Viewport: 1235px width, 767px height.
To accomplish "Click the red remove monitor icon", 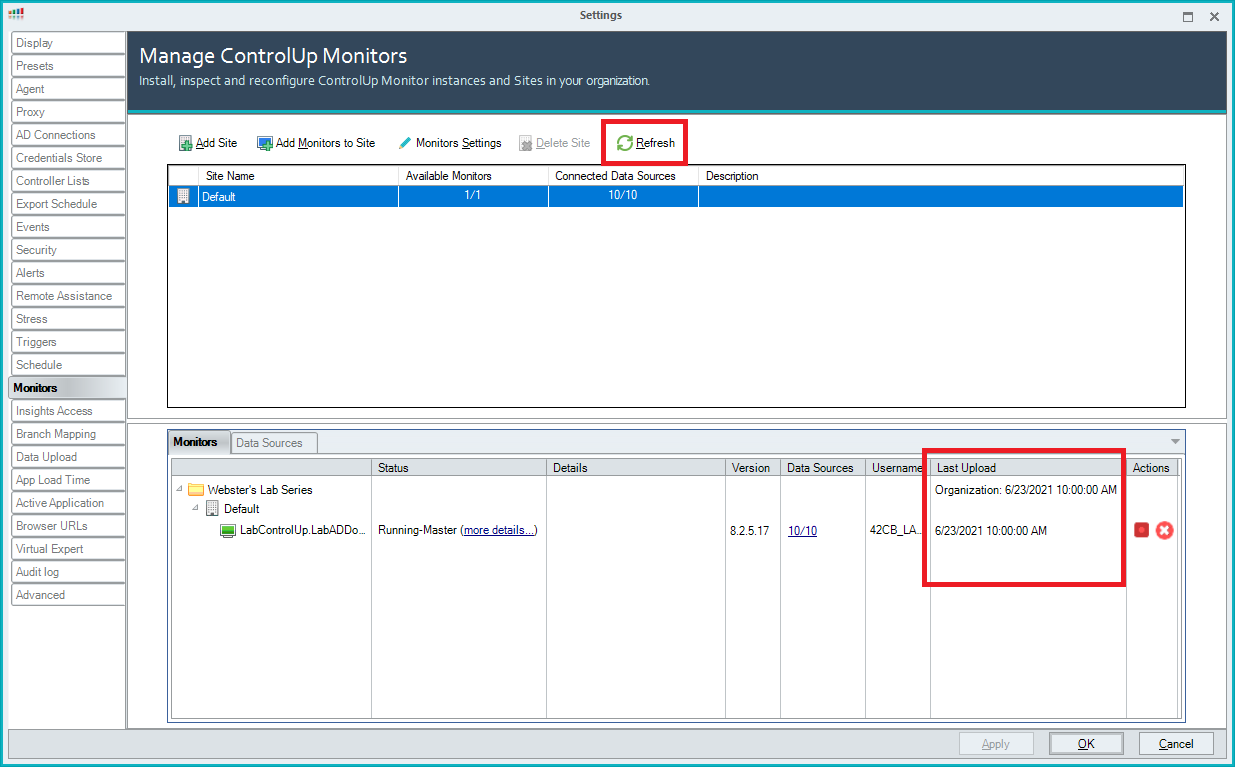I will (1164, 530).
